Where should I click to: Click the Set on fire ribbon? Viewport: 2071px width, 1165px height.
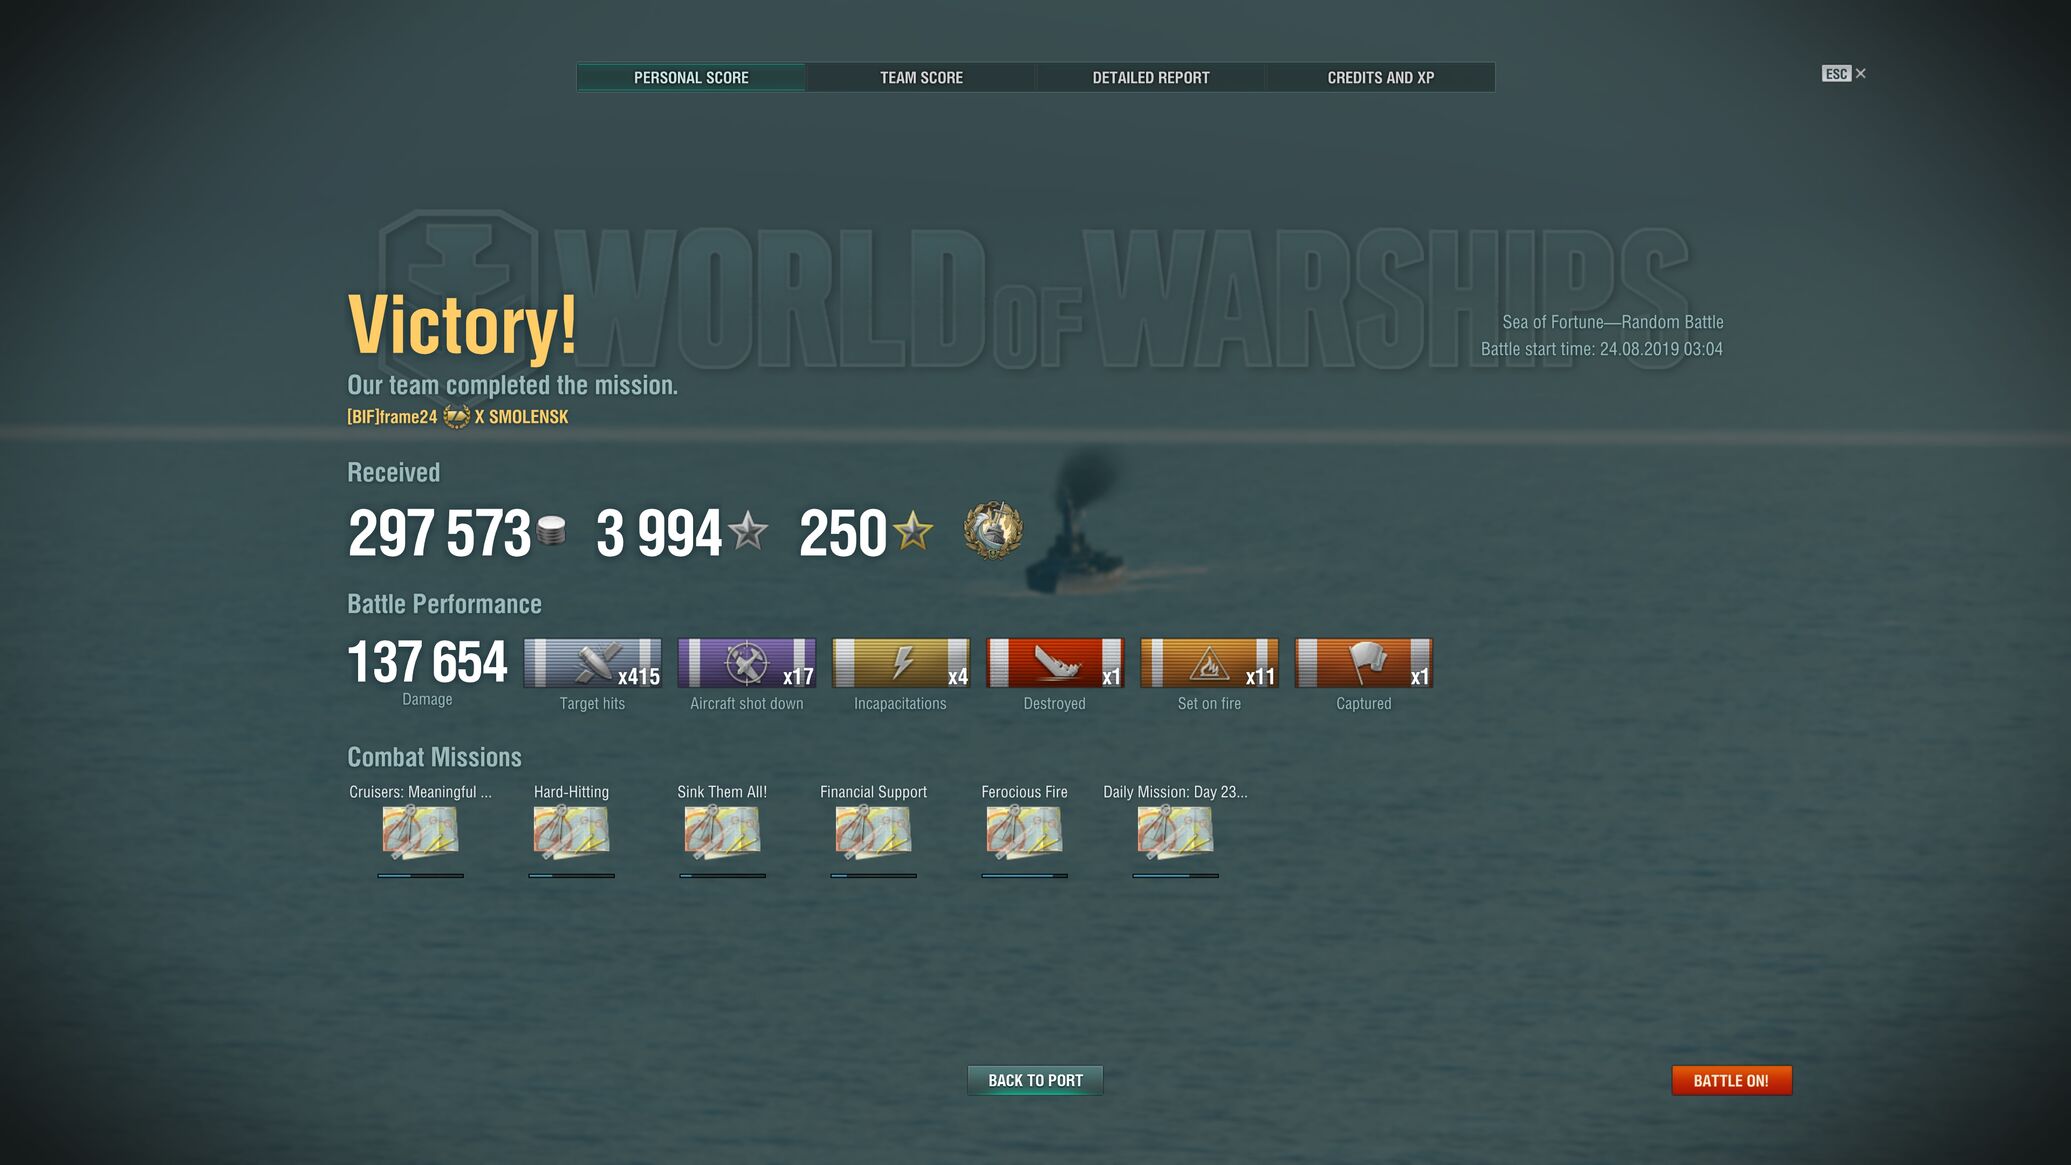[1209, 663]
